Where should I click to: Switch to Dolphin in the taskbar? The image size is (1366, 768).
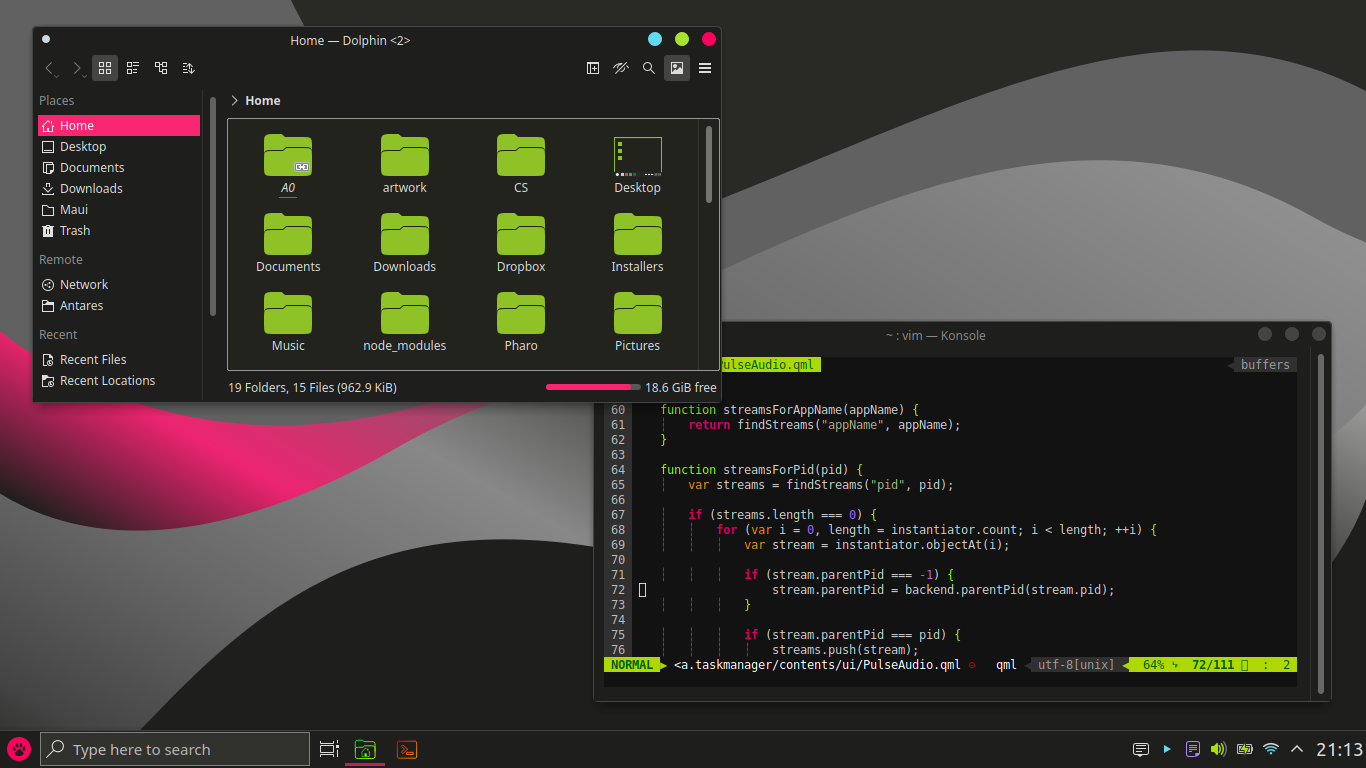pos(366,749)
